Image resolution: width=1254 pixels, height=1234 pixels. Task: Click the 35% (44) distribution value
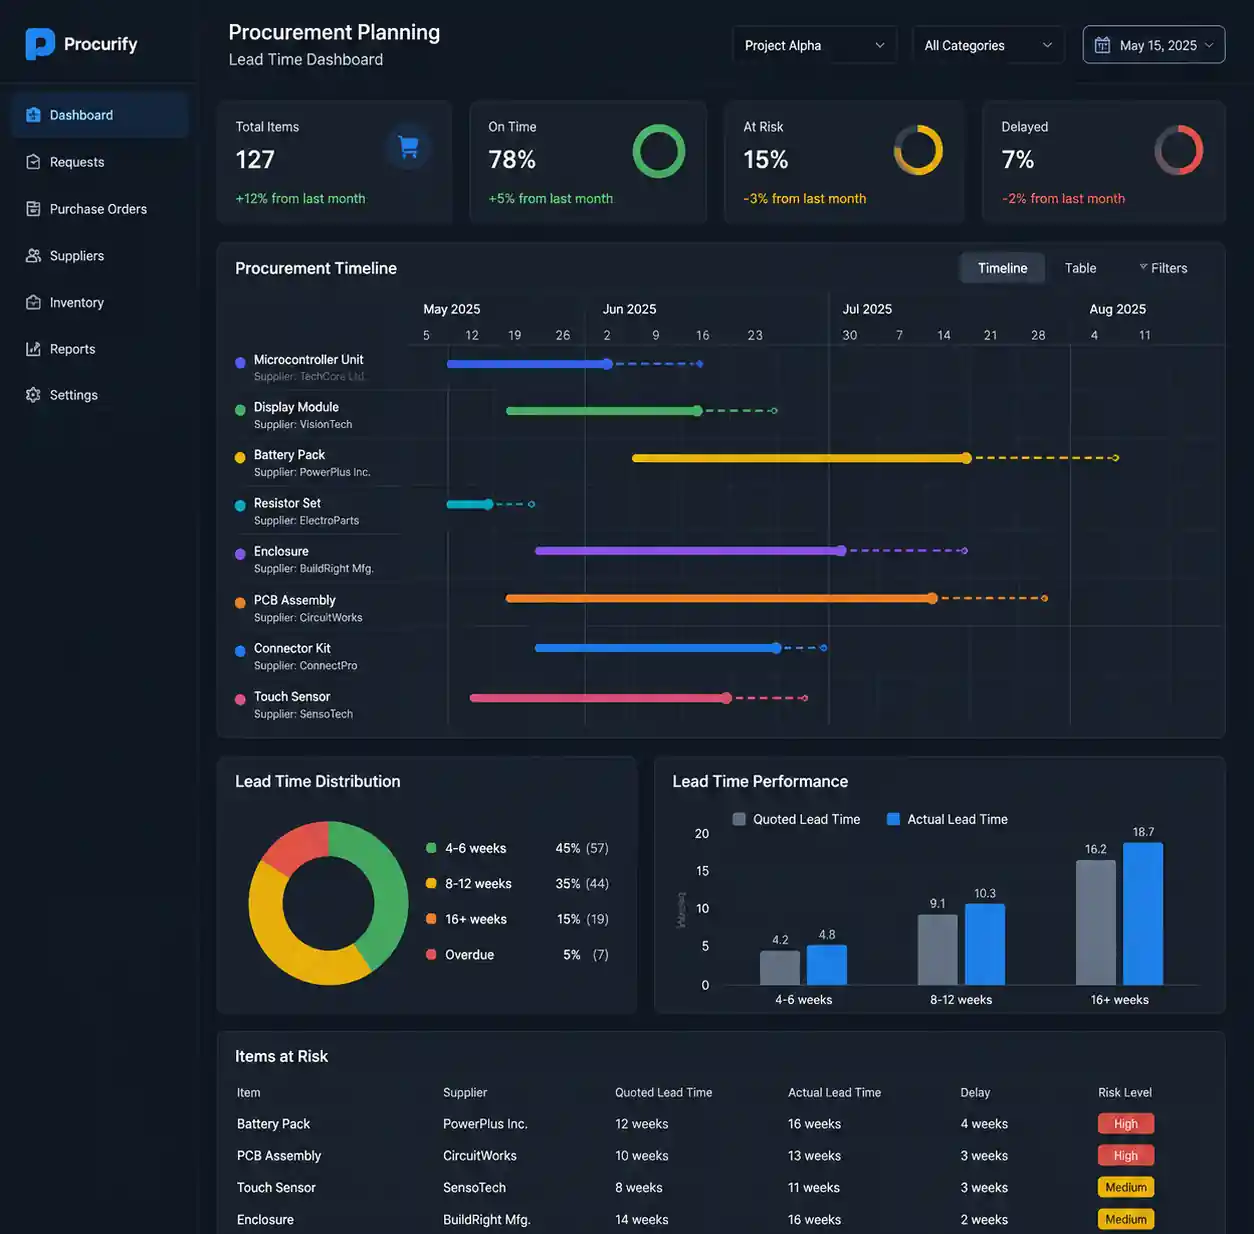[x=582, y=883]
